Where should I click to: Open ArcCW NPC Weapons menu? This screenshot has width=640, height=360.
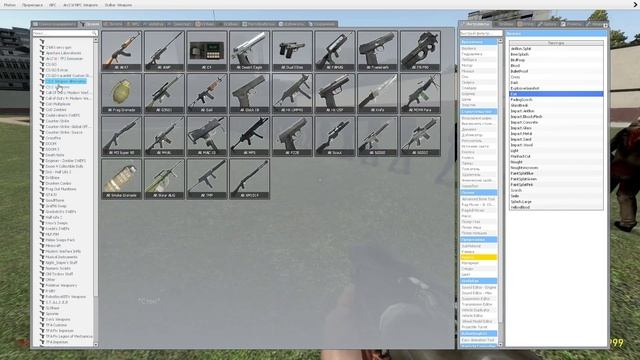click(80, 5)
